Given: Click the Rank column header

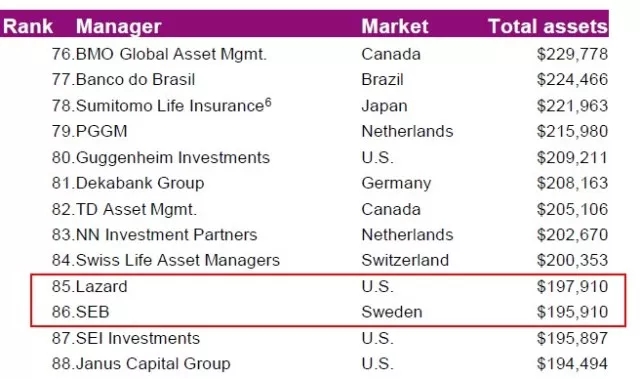Looking at the screenshot, I should [x=28, y=27].
